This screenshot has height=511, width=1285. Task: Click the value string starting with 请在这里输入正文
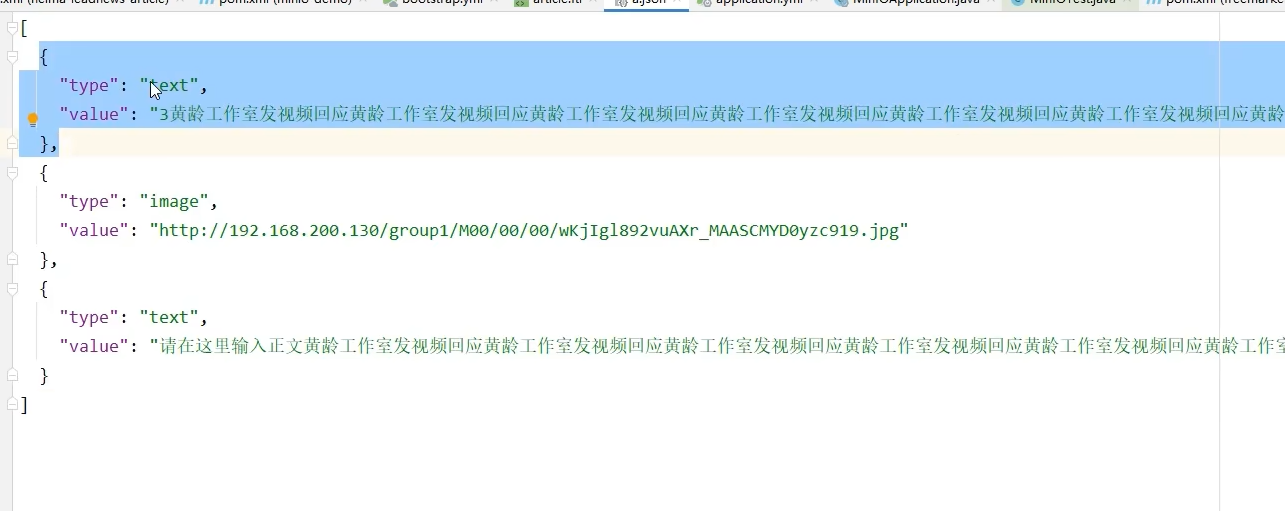717,346
